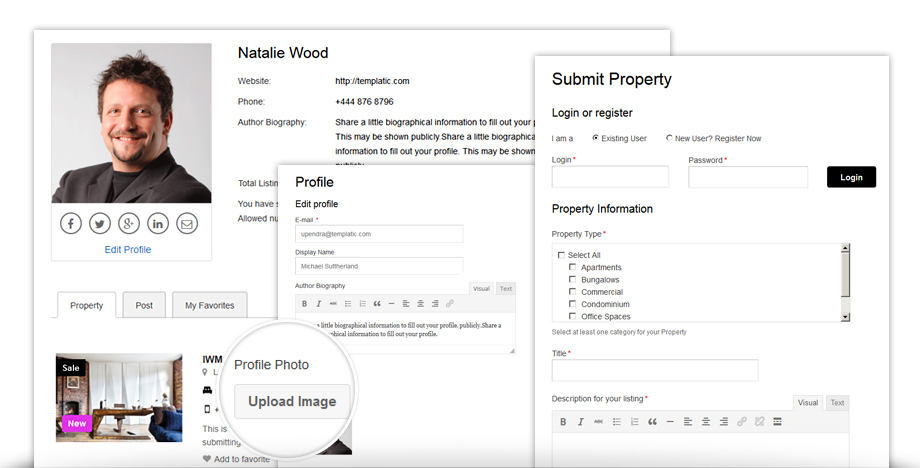
Task: Click Property Type list scroll up arrow
Action: tap(845, 248)
